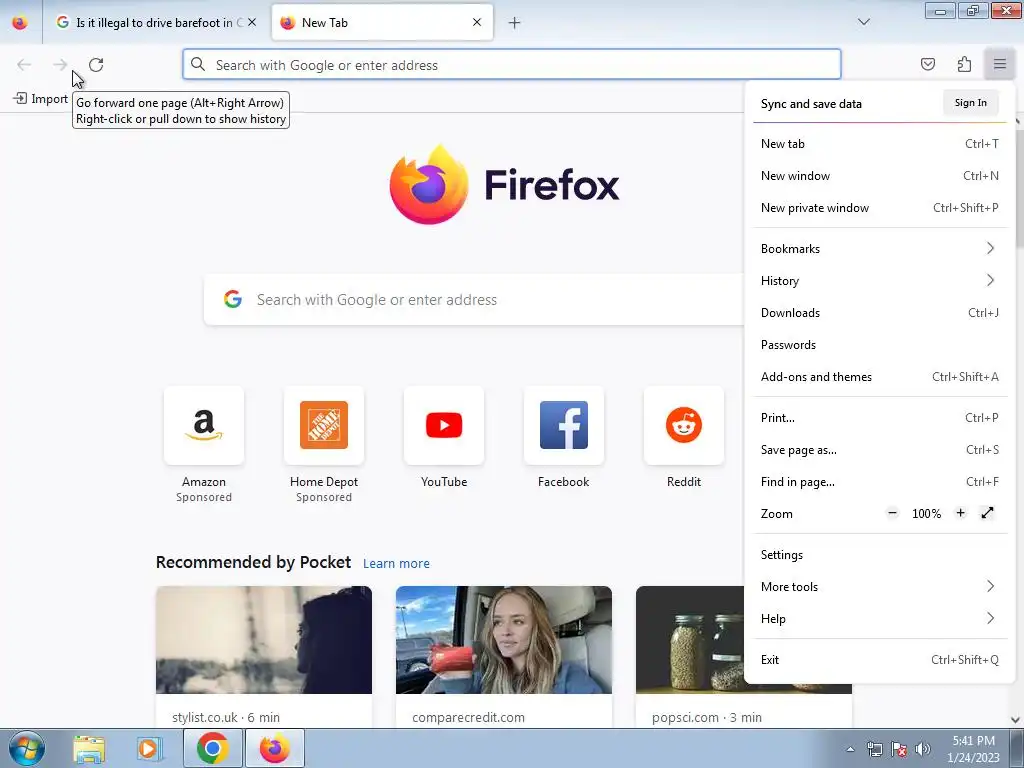Click the taskbar clock and date
The width and height of the screenshot is (1024, 768).
pos(973,749)
